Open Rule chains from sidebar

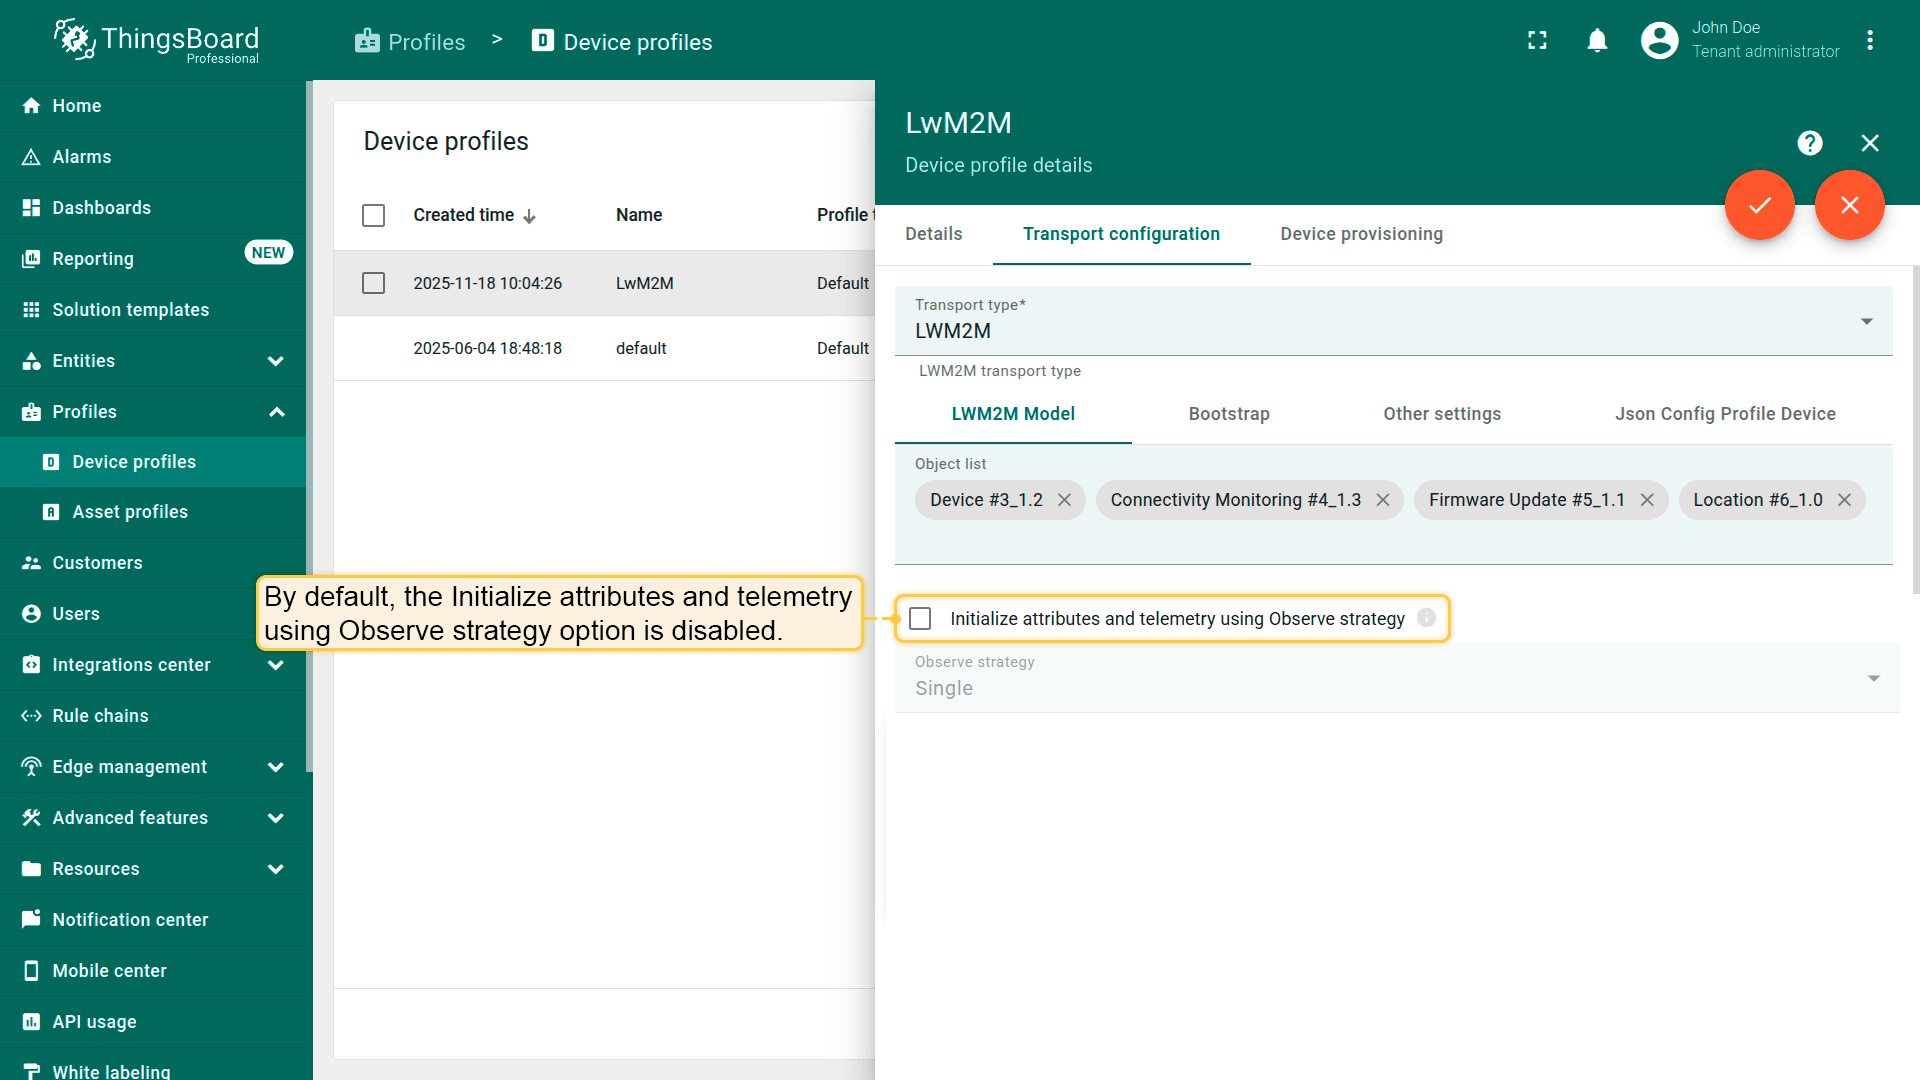coord(100,716)
